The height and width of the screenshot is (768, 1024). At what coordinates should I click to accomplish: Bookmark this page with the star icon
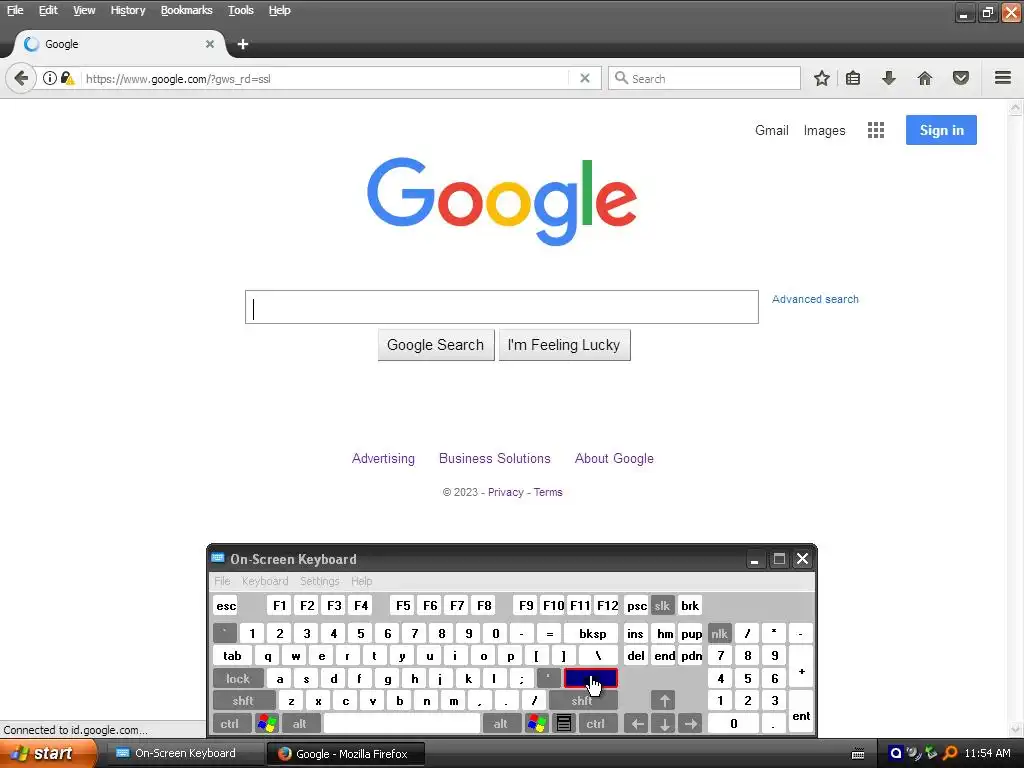click(822, 78)
